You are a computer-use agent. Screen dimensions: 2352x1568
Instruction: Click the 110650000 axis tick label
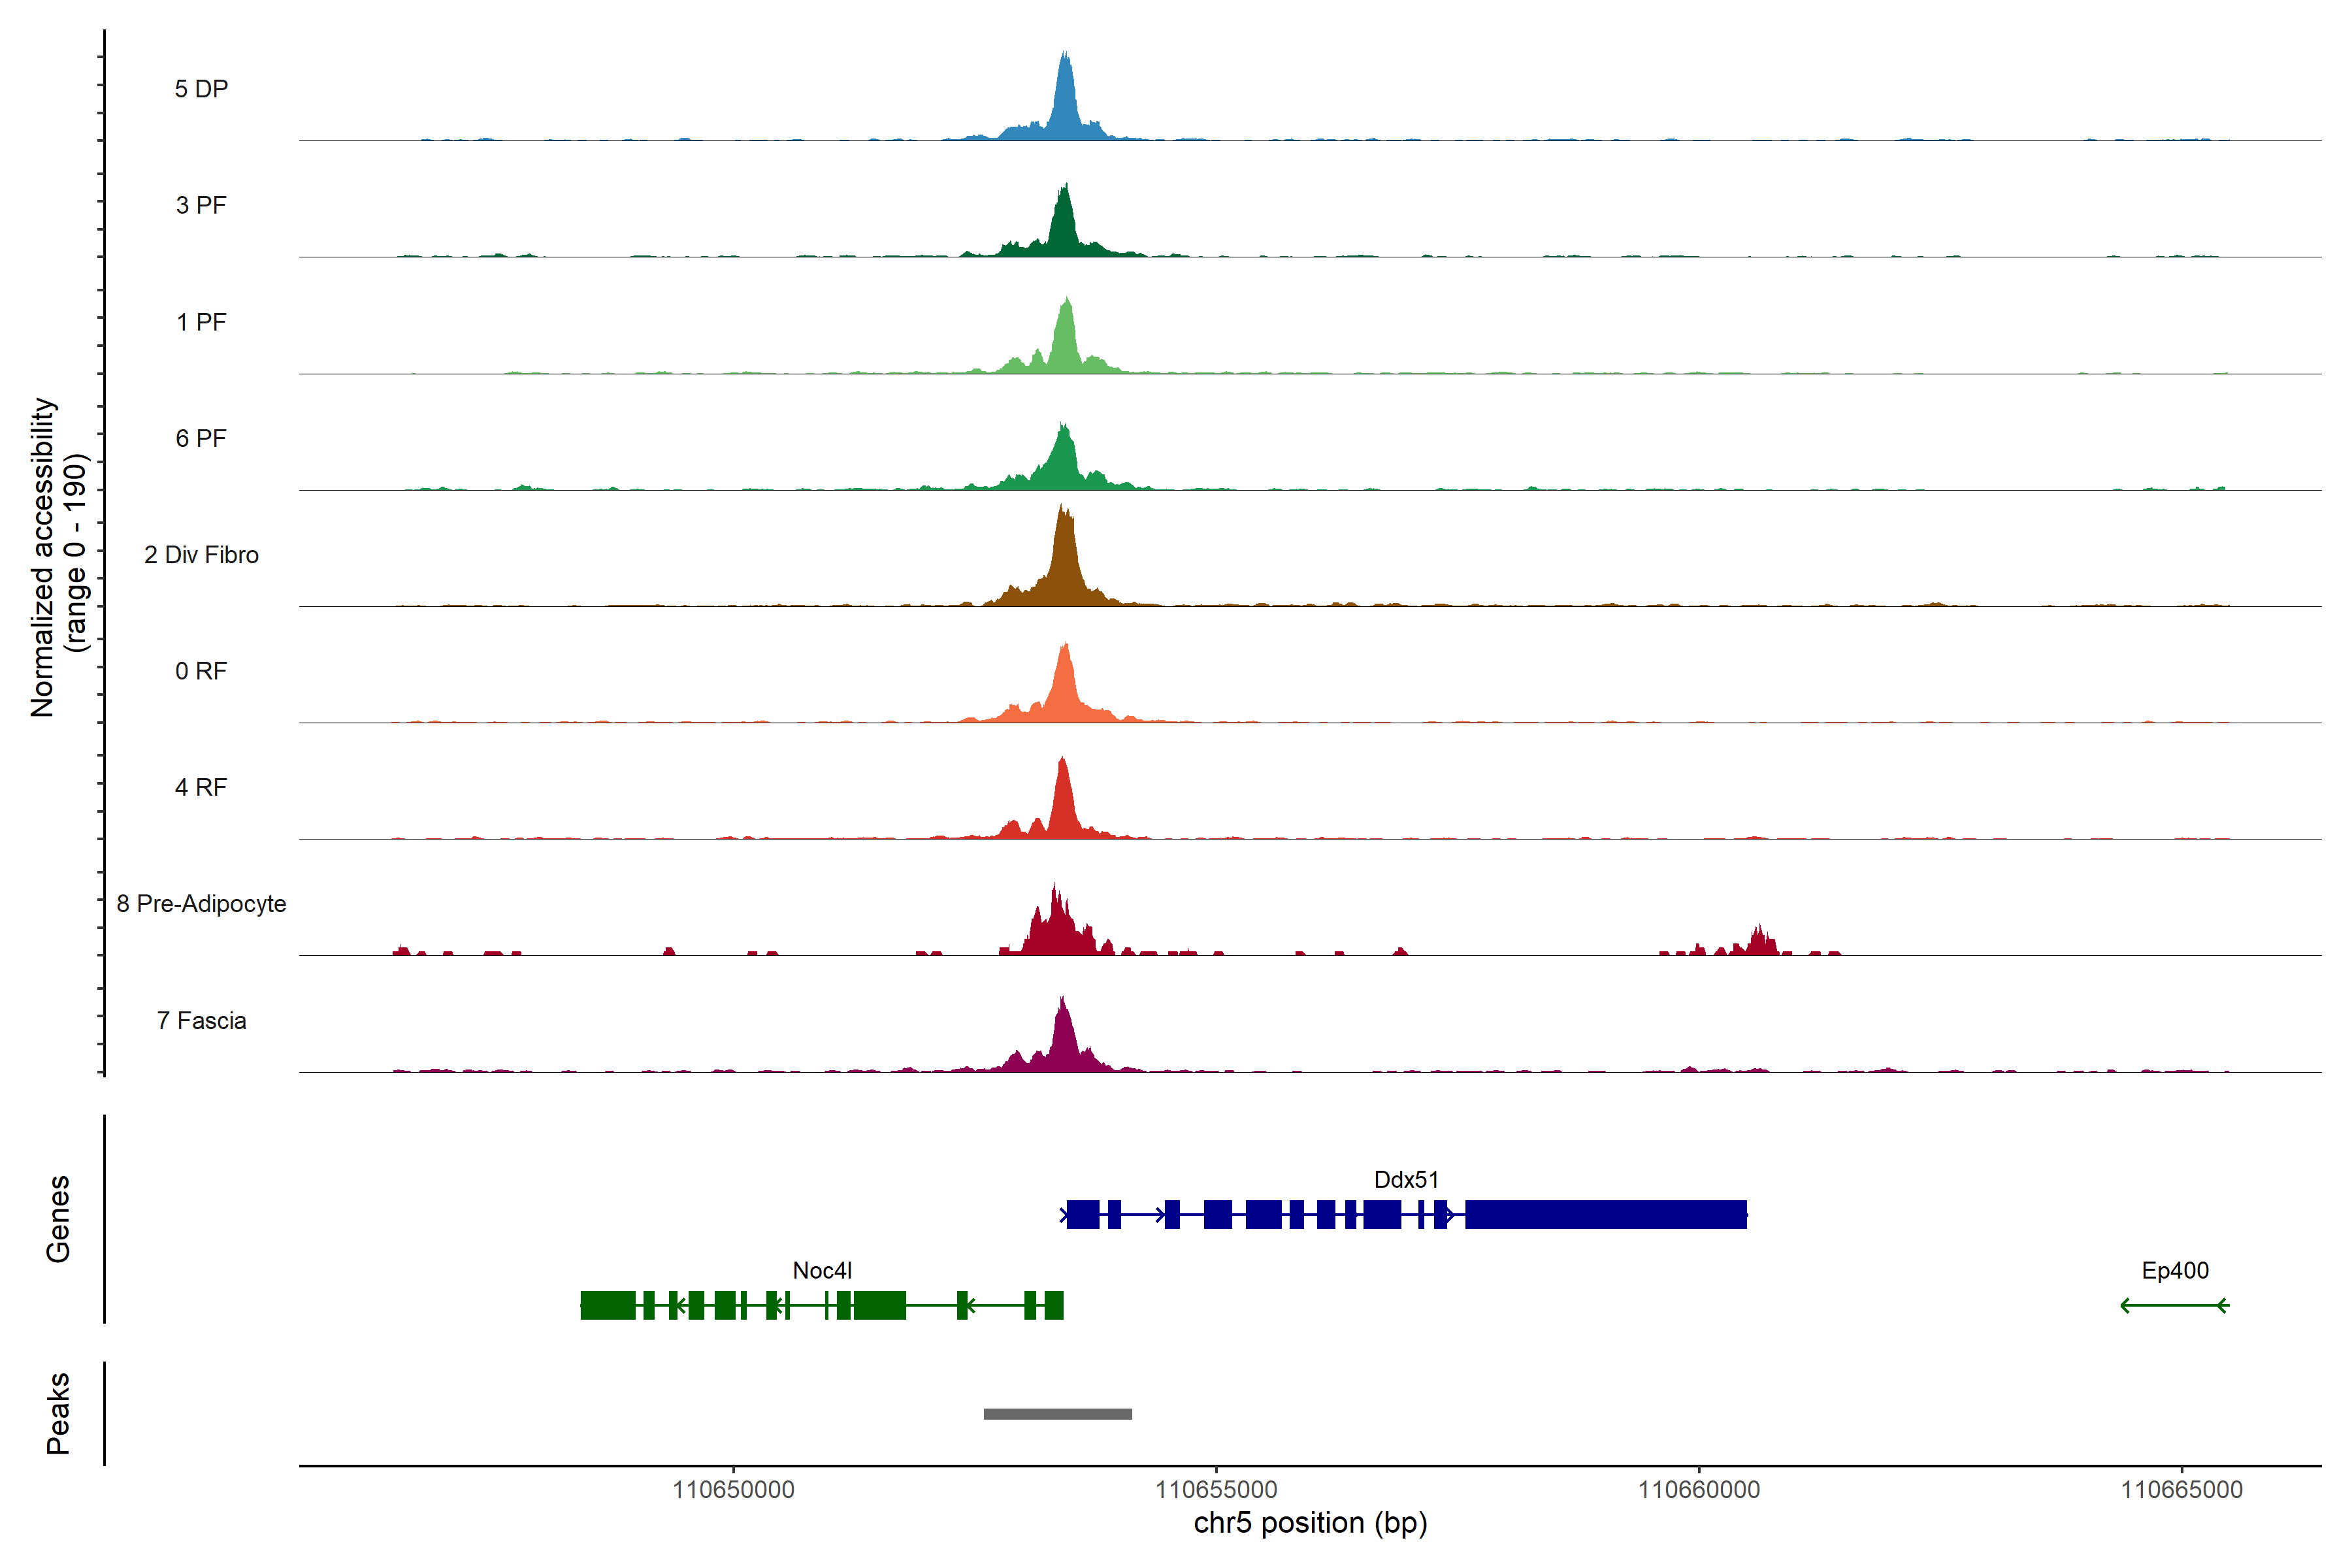[x=733, y=1489]
